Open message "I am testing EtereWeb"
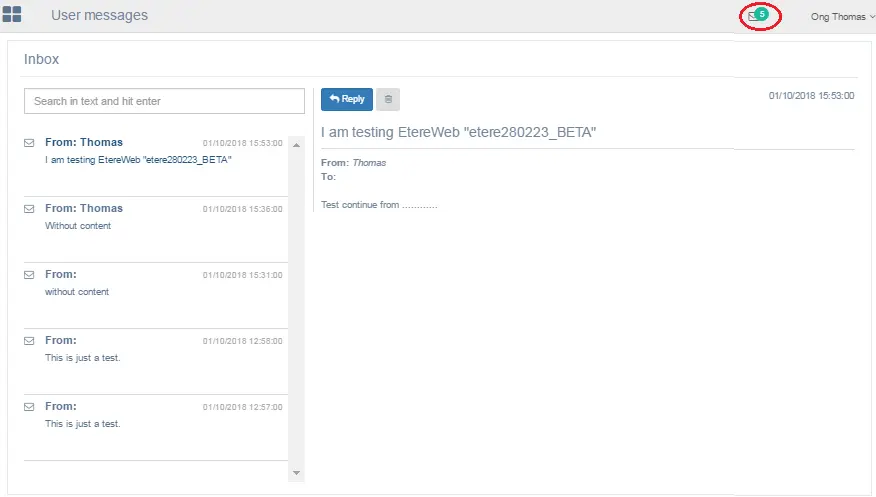Image resolution: width=876 pixels, height=497 pixels. pos(138,160)
